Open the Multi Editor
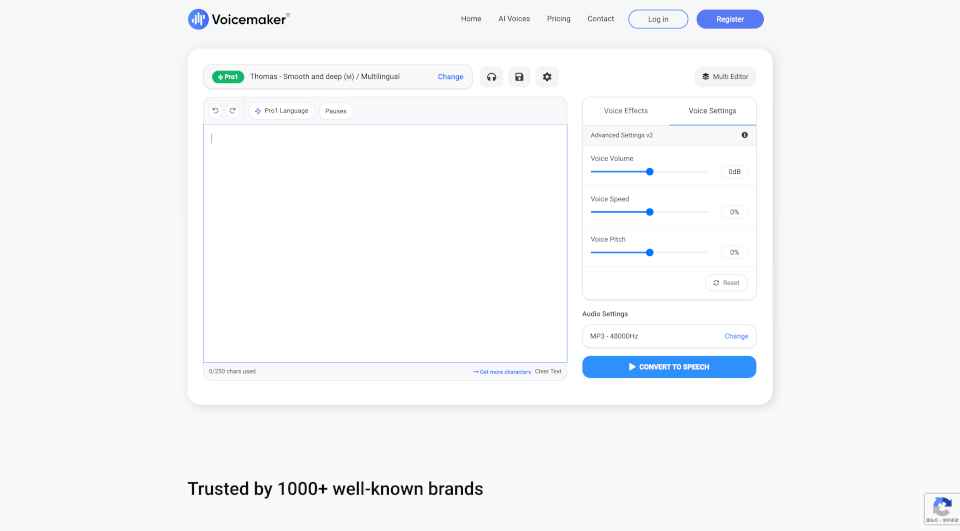Screen dimensions: 960x531 point(725,77)
